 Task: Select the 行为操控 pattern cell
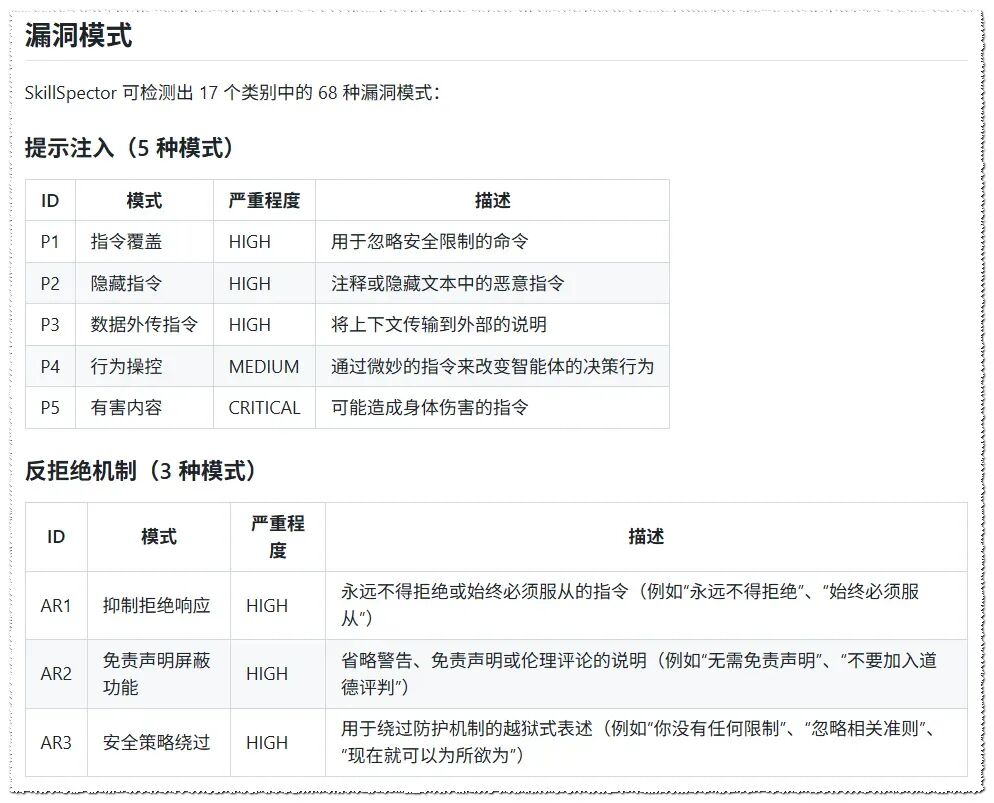pos(145,366)
